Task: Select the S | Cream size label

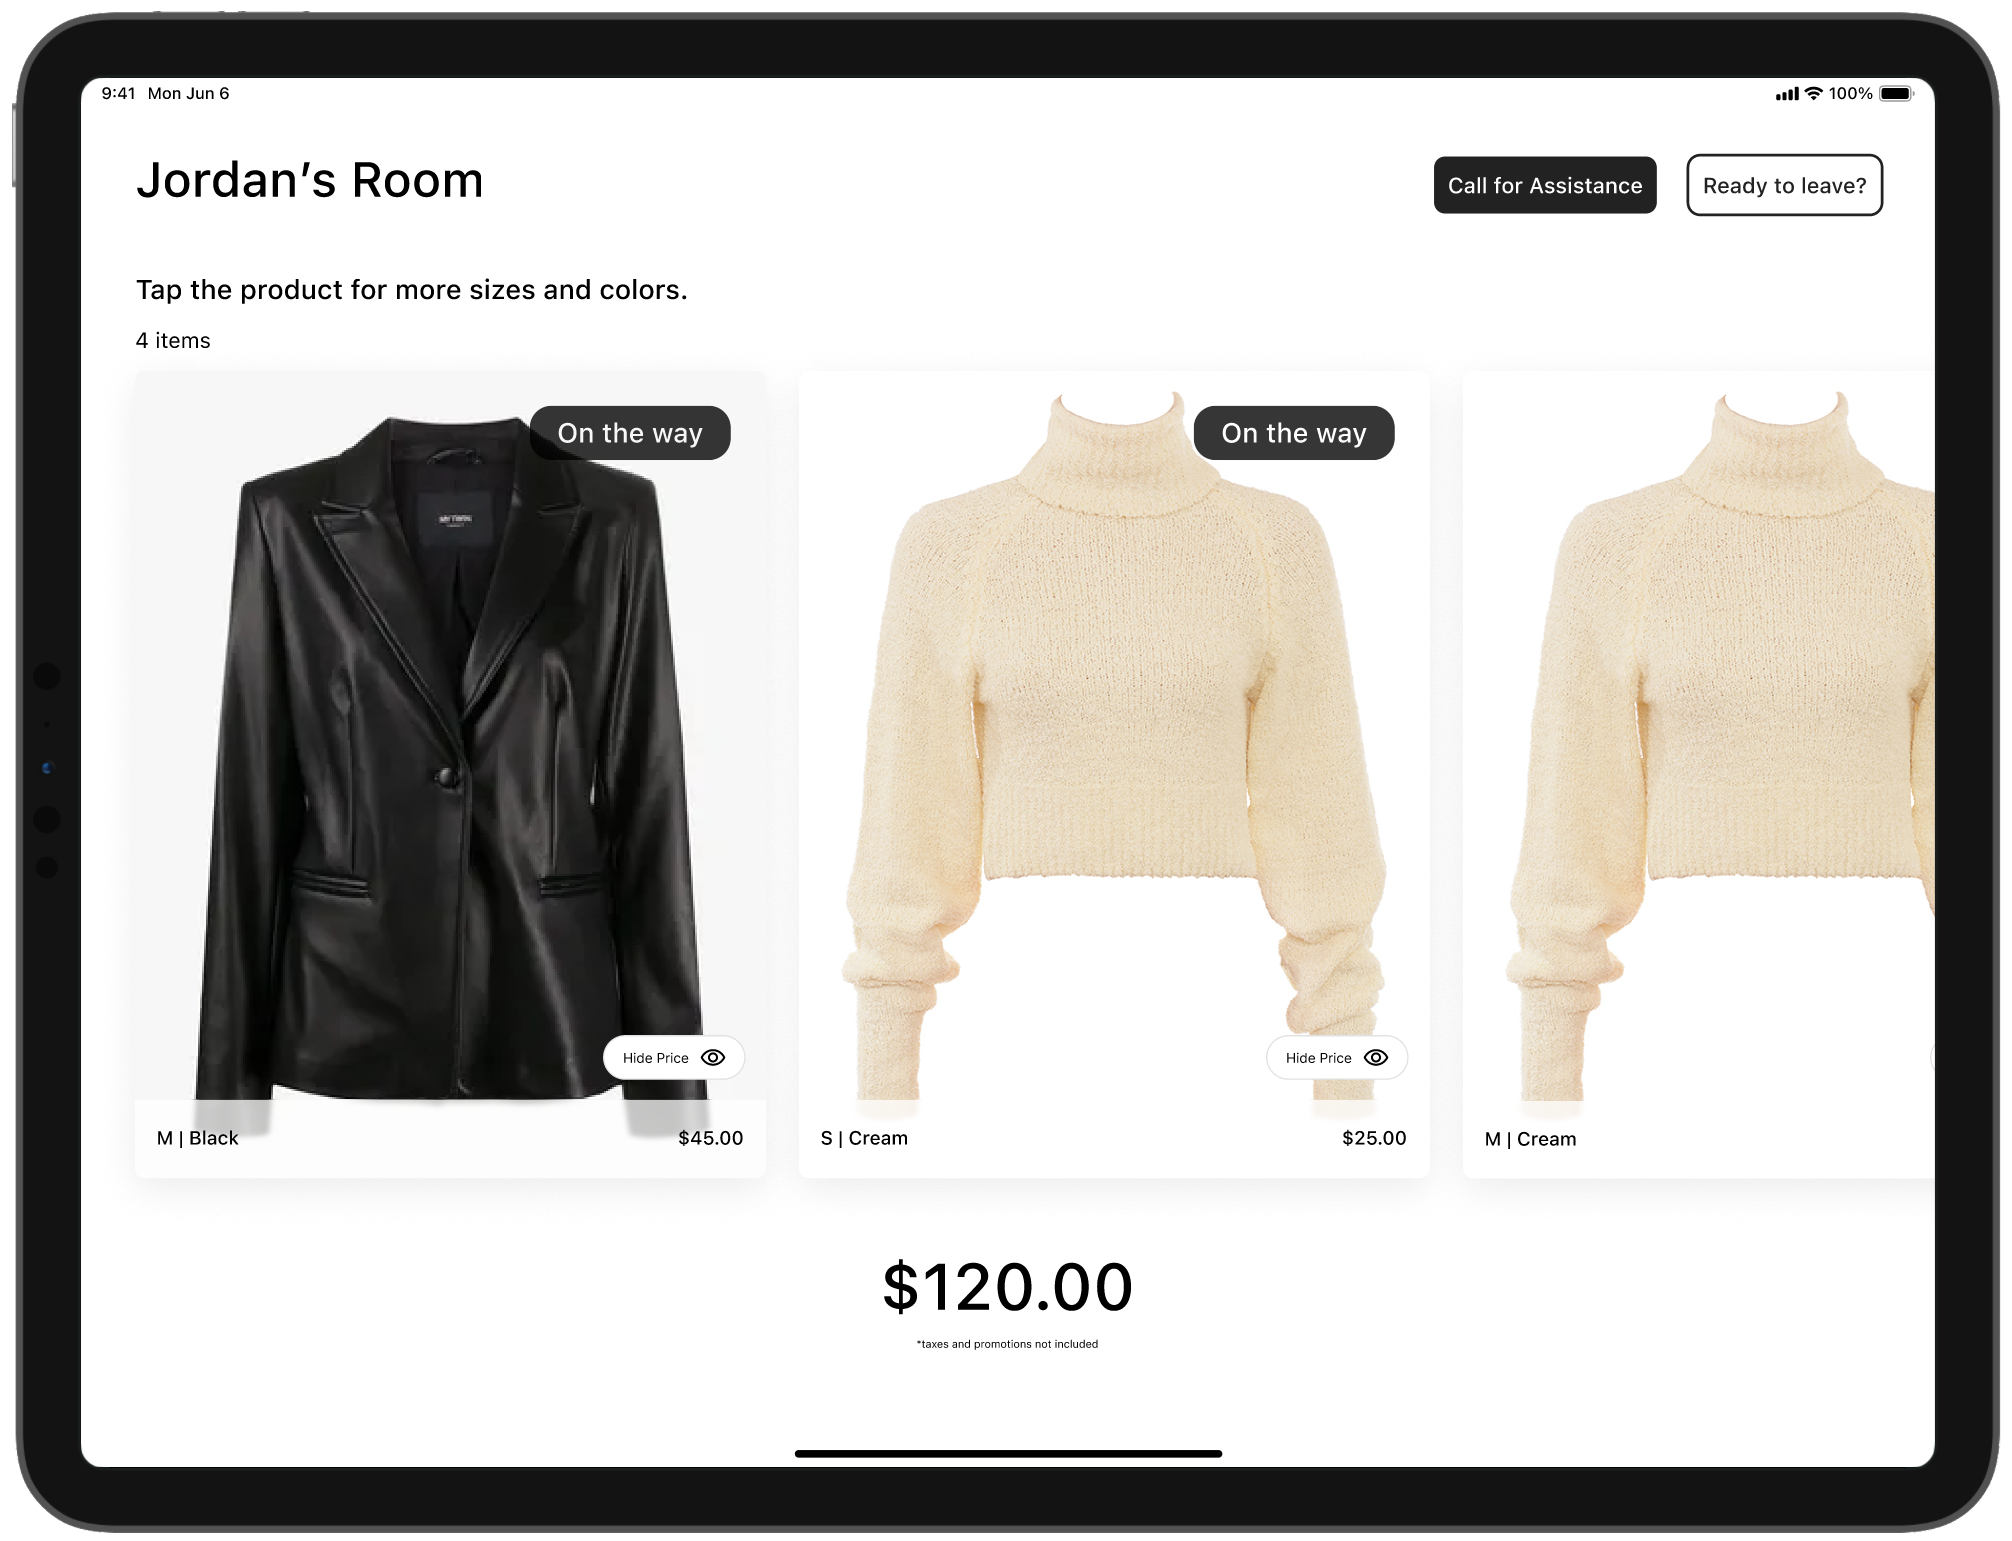Action: (x=864, y=1138)
